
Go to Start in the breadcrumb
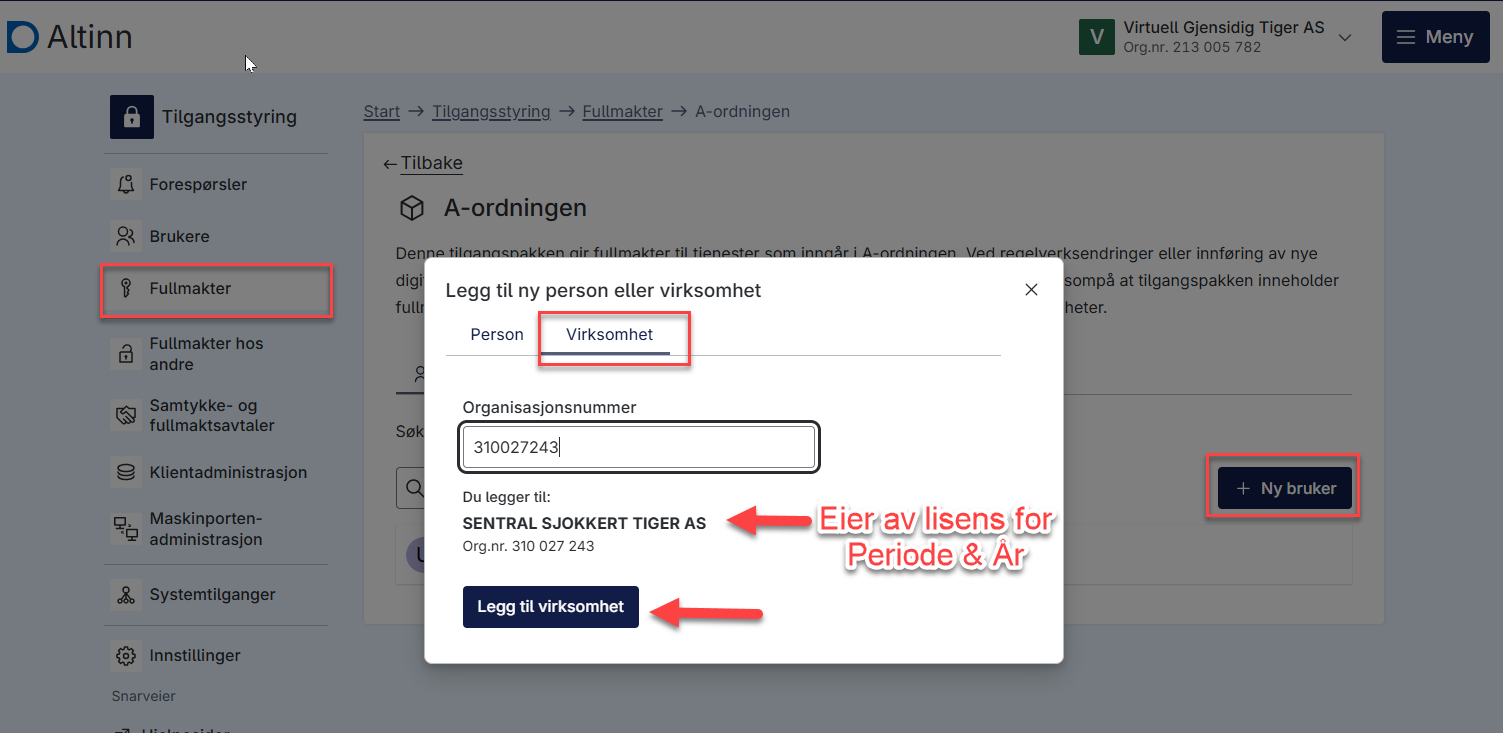click(x=382, y=111)
